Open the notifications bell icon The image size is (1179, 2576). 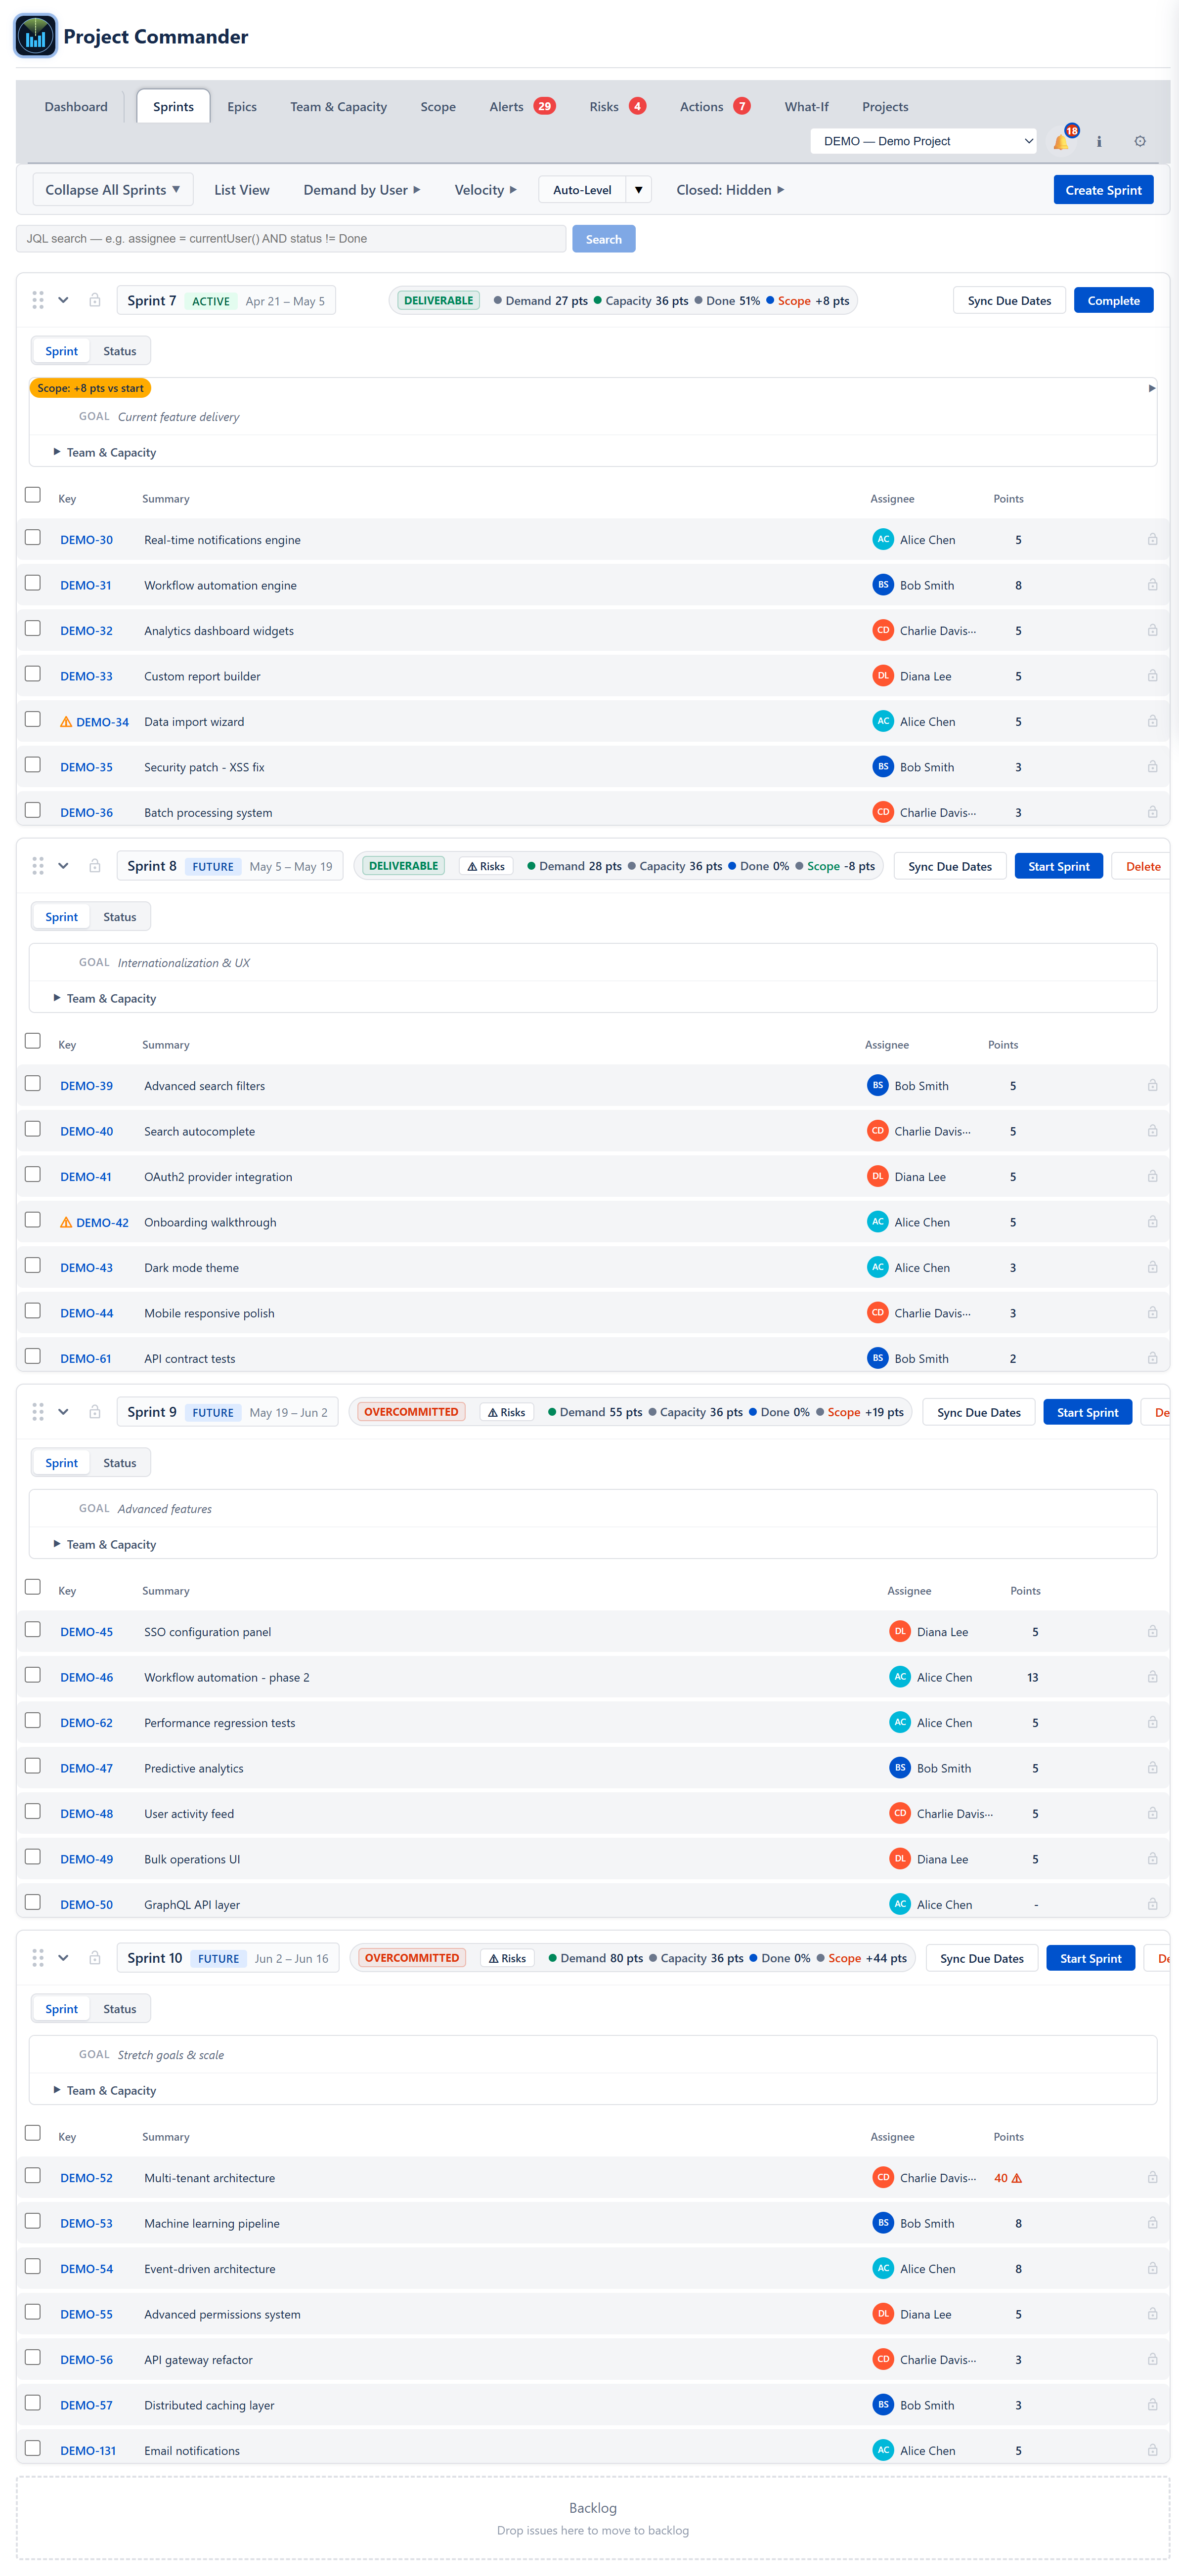(x=1061, y=142)
